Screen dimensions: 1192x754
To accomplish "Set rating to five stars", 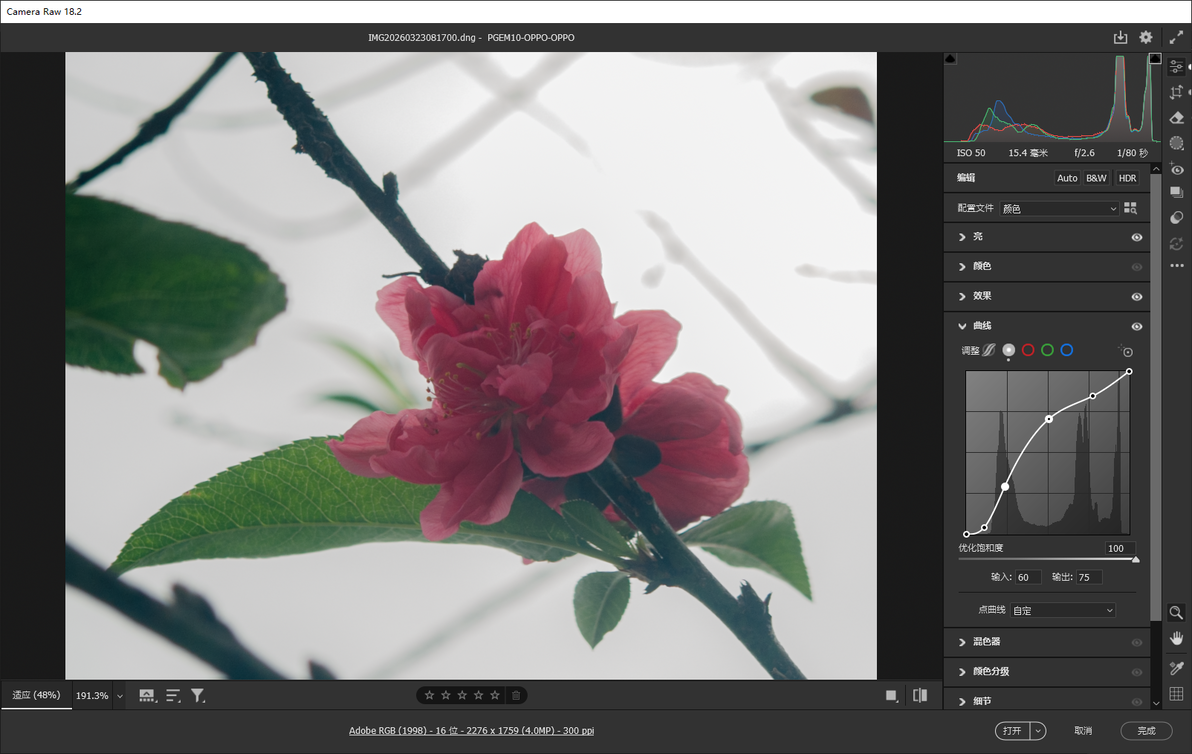I will pos(495,695).
